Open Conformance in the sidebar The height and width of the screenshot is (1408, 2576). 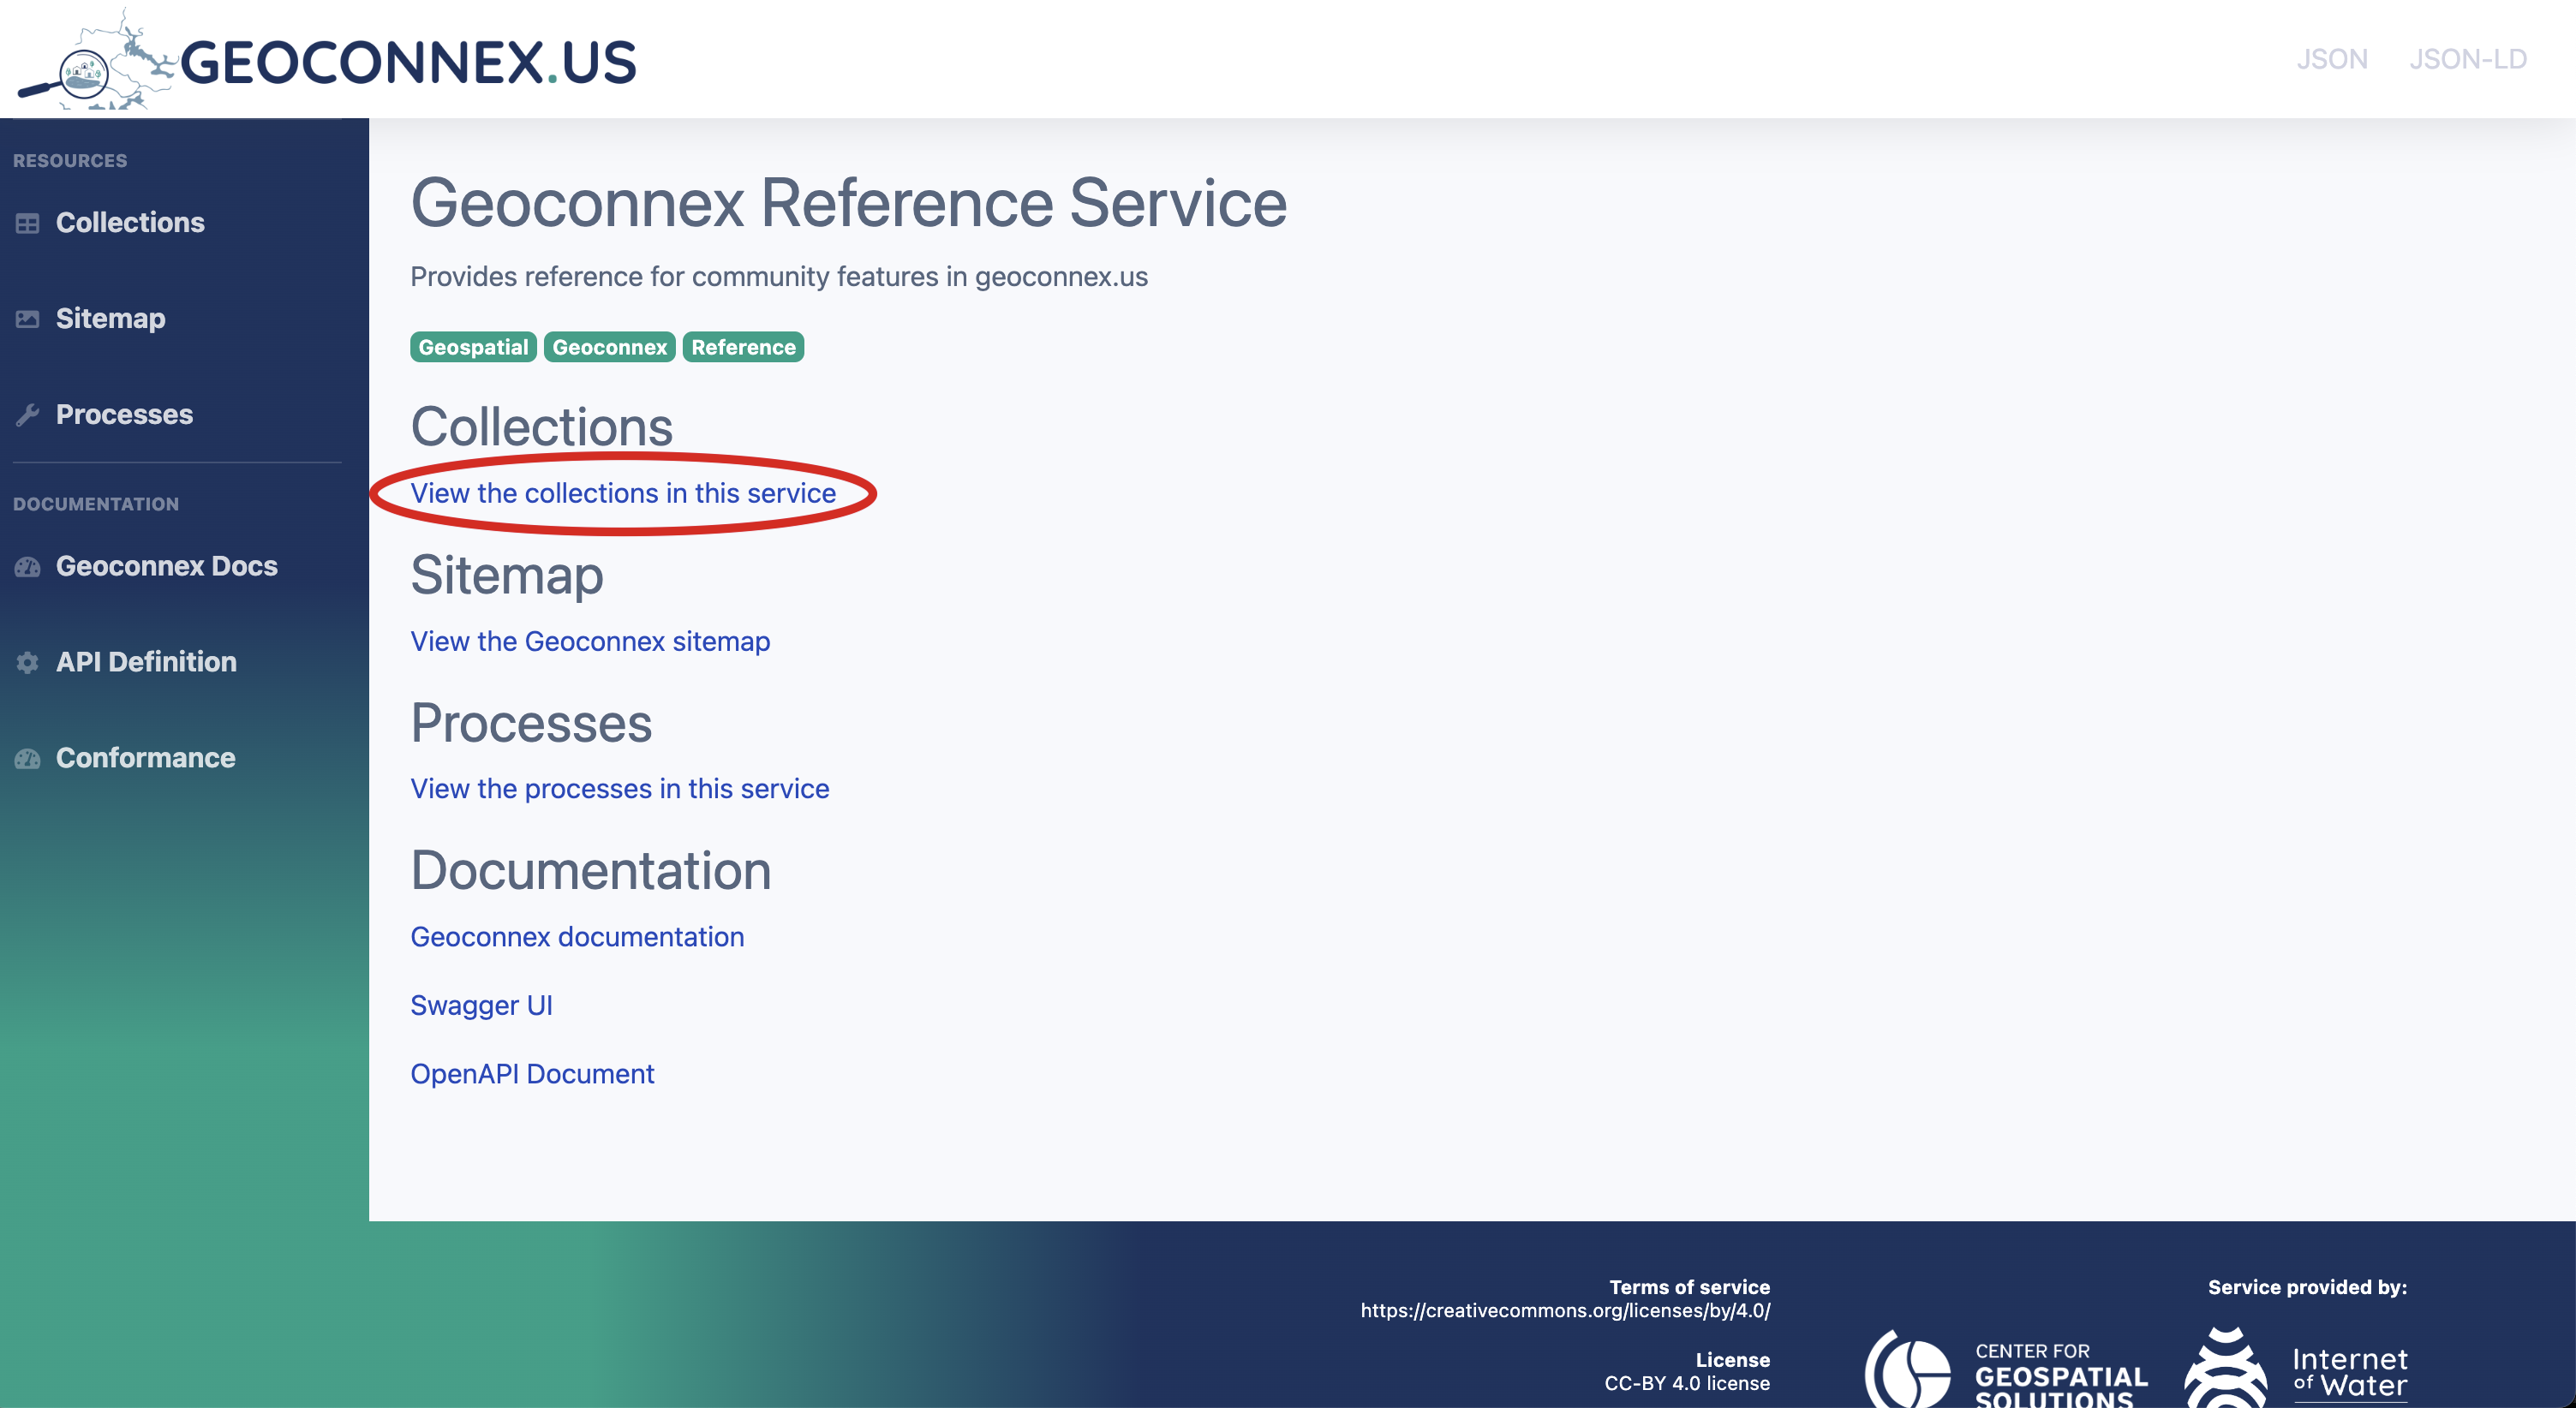click(146, 758)
